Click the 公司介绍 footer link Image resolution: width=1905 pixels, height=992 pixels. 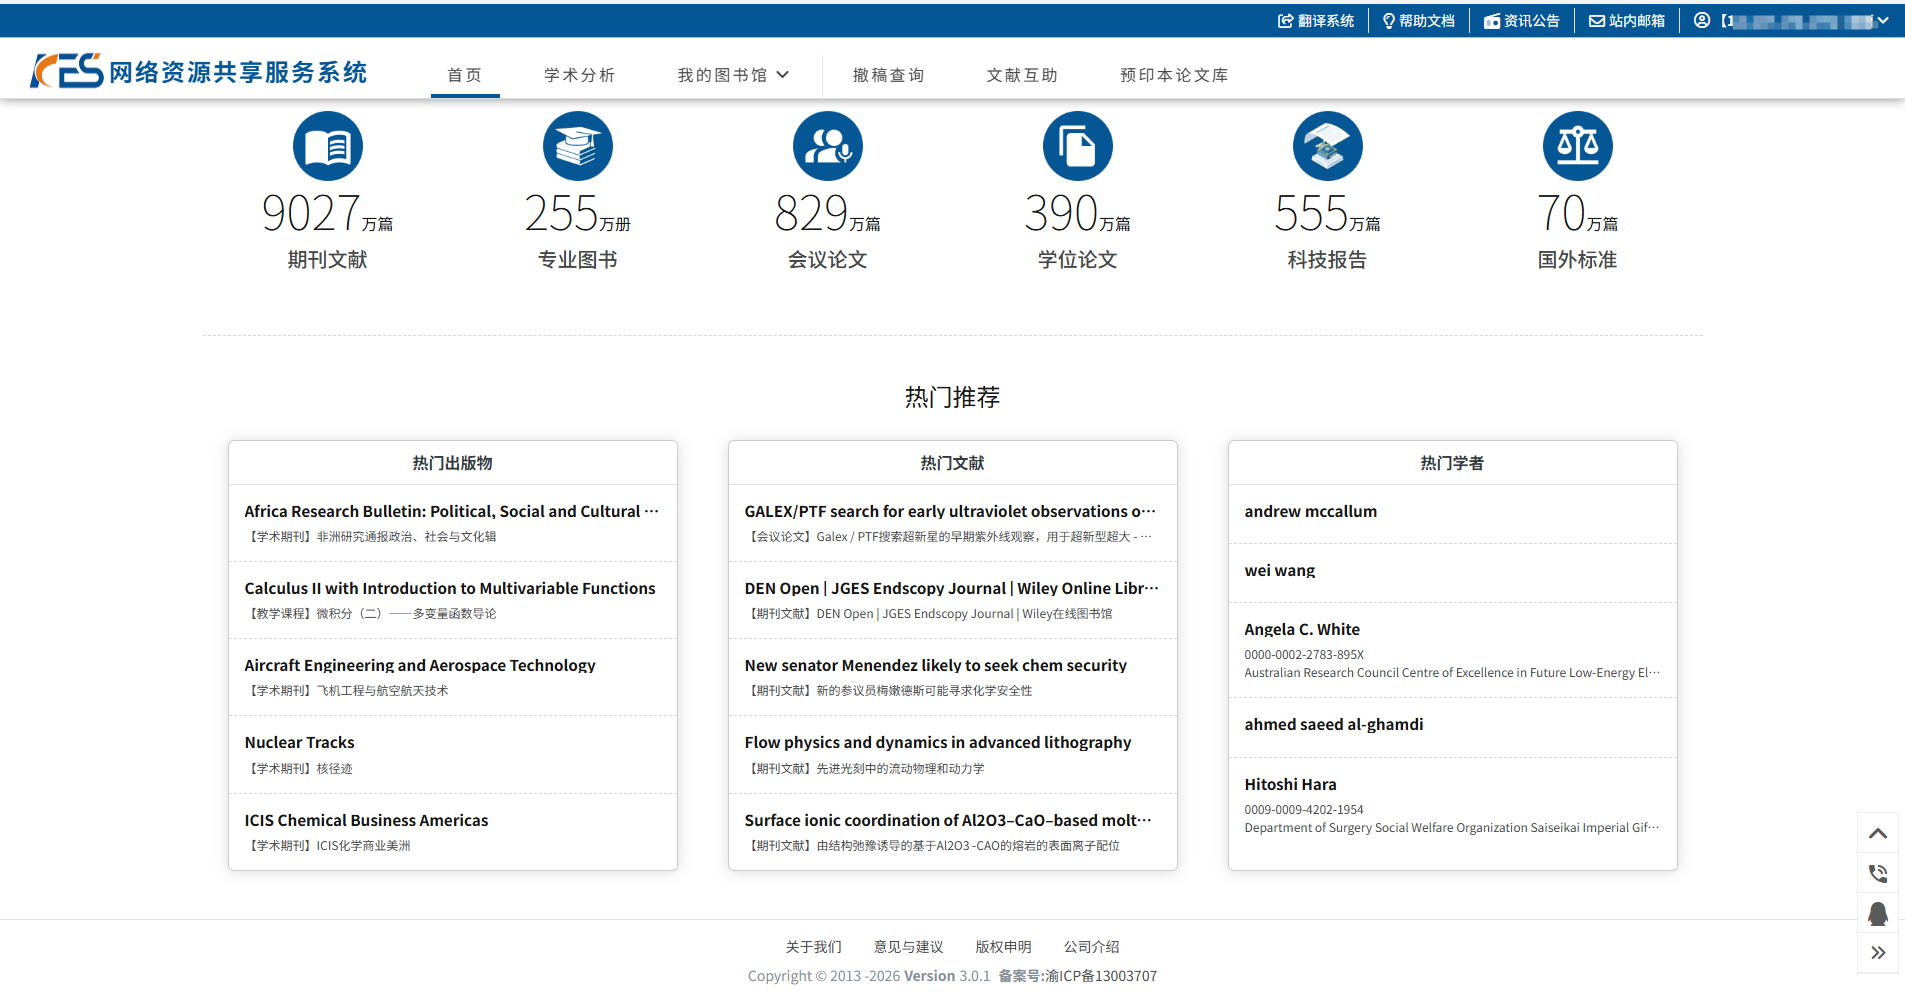click(x=1091, y=946)
